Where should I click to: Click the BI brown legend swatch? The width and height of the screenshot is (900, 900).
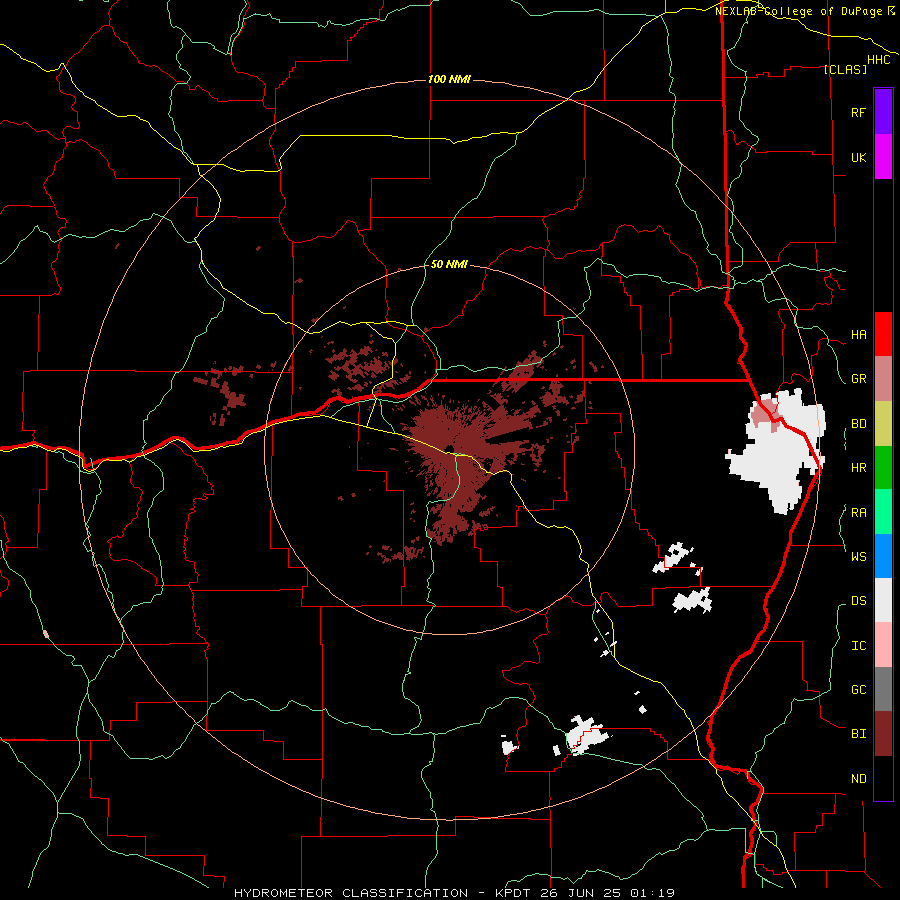pyautogui.click(x=883, y=734)
